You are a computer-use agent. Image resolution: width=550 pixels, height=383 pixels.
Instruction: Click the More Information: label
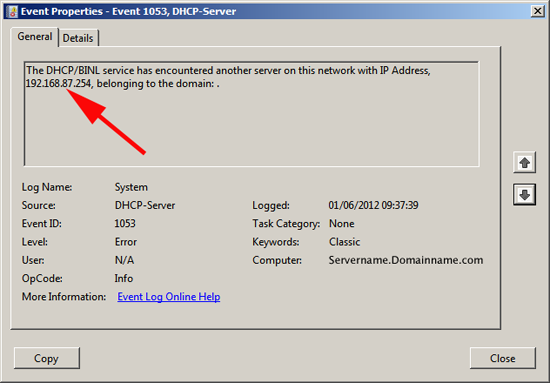pyautogui.click(x=64, y=297)
